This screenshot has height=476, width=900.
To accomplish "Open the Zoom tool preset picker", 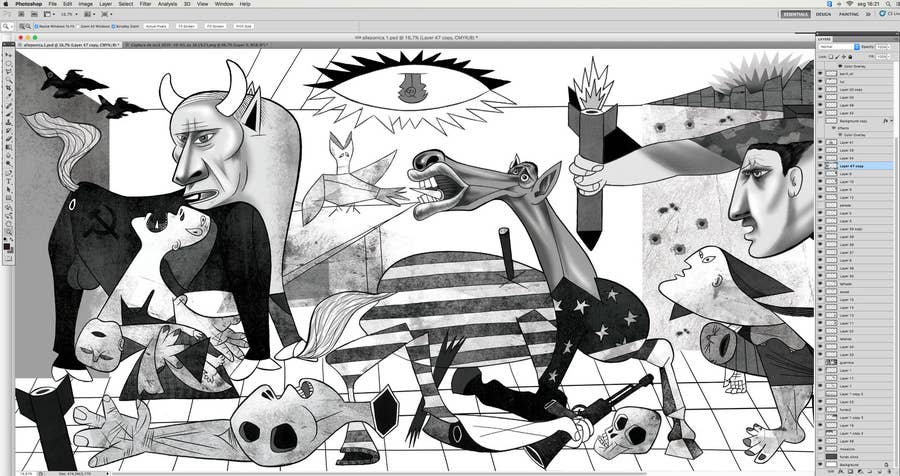I will (x=7, y=26).
